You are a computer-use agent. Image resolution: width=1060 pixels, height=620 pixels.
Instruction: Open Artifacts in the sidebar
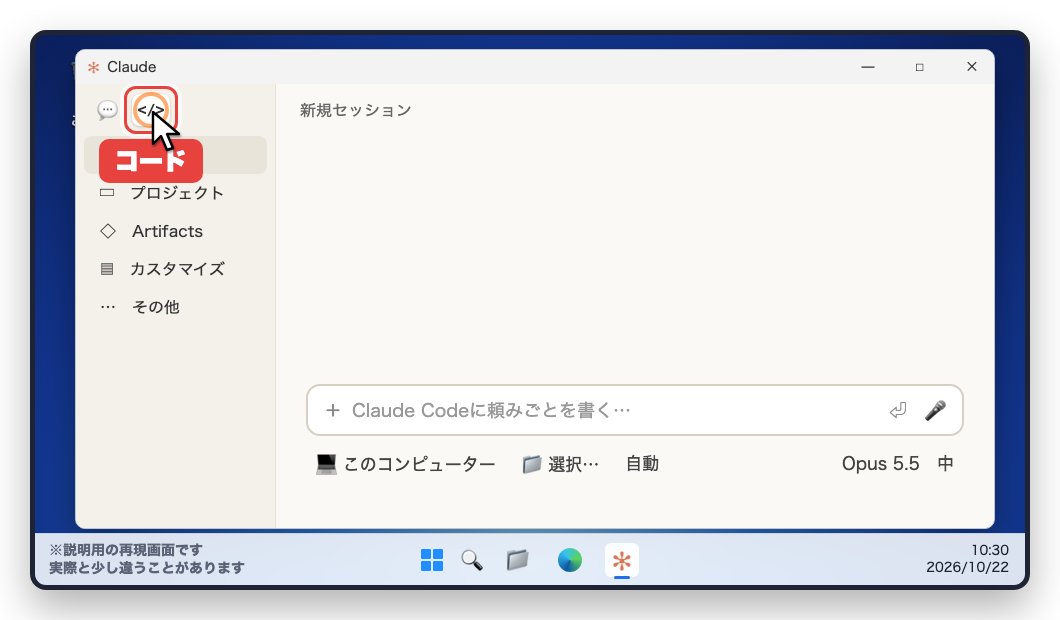(x=176, y=231)
